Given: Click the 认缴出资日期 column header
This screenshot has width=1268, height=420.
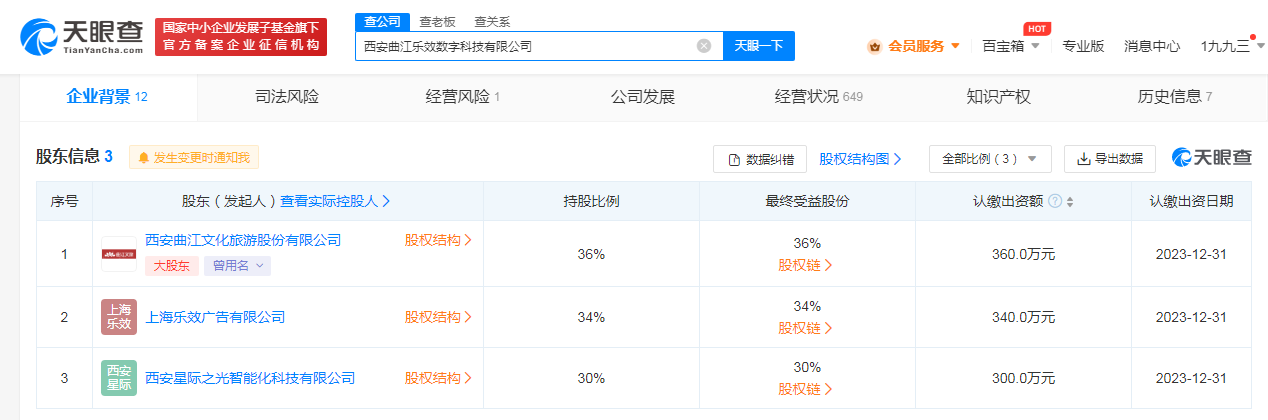Looking at the screenshot, I should click(x=1190, y=201).
